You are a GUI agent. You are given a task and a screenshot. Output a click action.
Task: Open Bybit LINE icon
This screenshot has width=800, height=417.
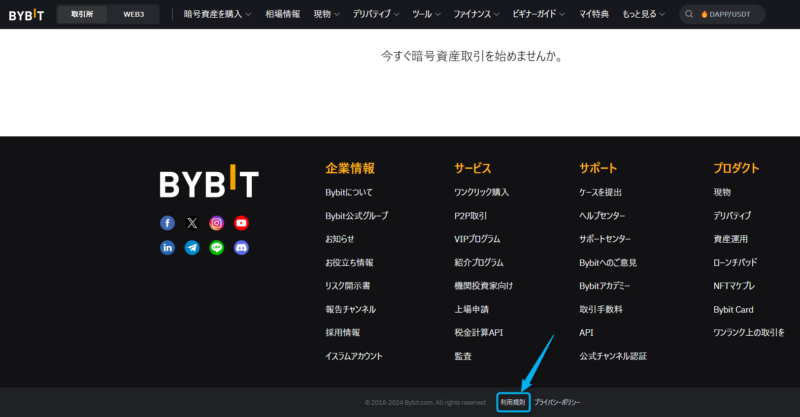216,248
